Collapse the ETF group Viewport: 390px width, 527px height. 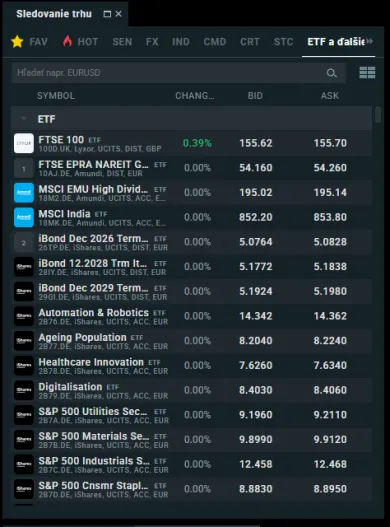click(24, 119)
